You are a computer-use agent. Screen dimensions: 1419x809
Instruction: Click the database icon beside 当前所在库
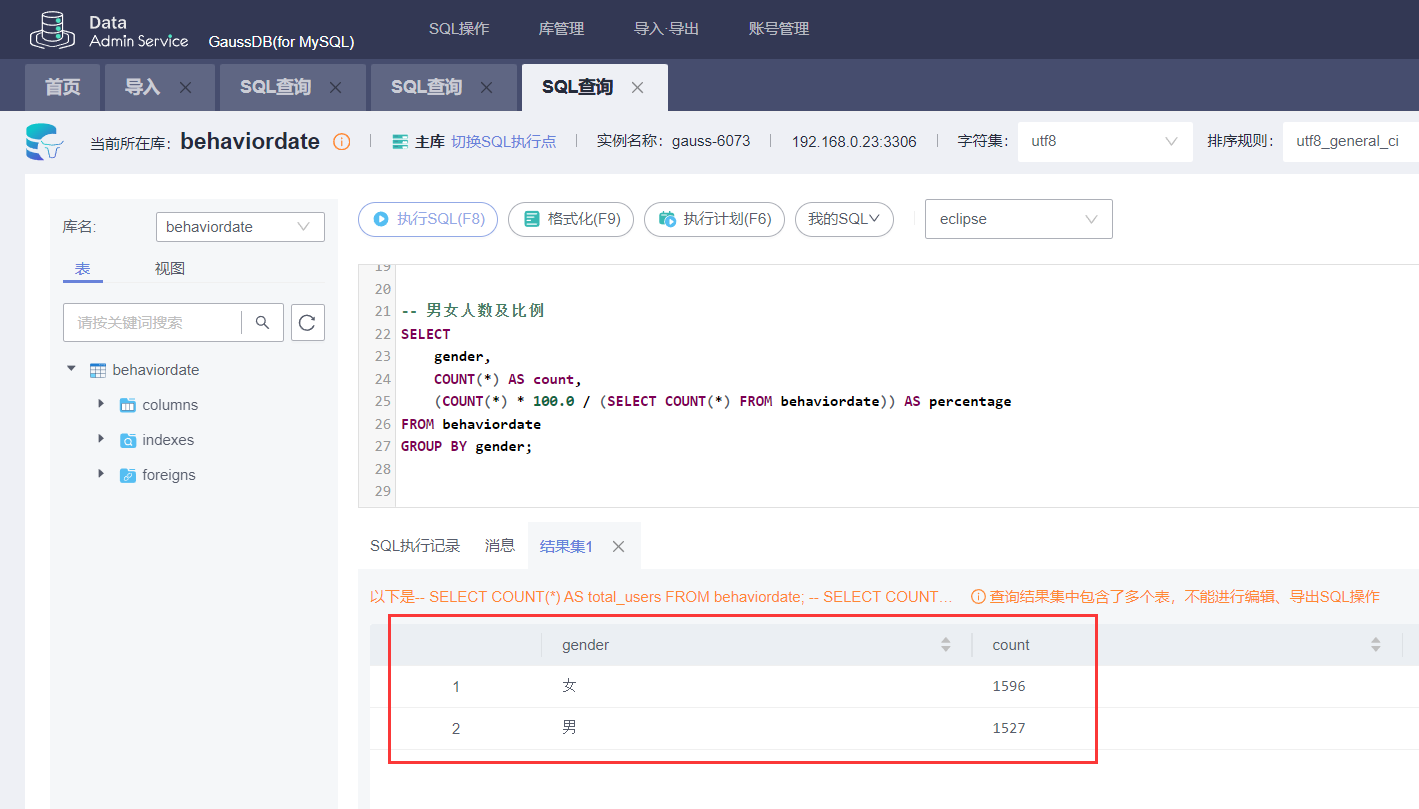tap(45, 141)
